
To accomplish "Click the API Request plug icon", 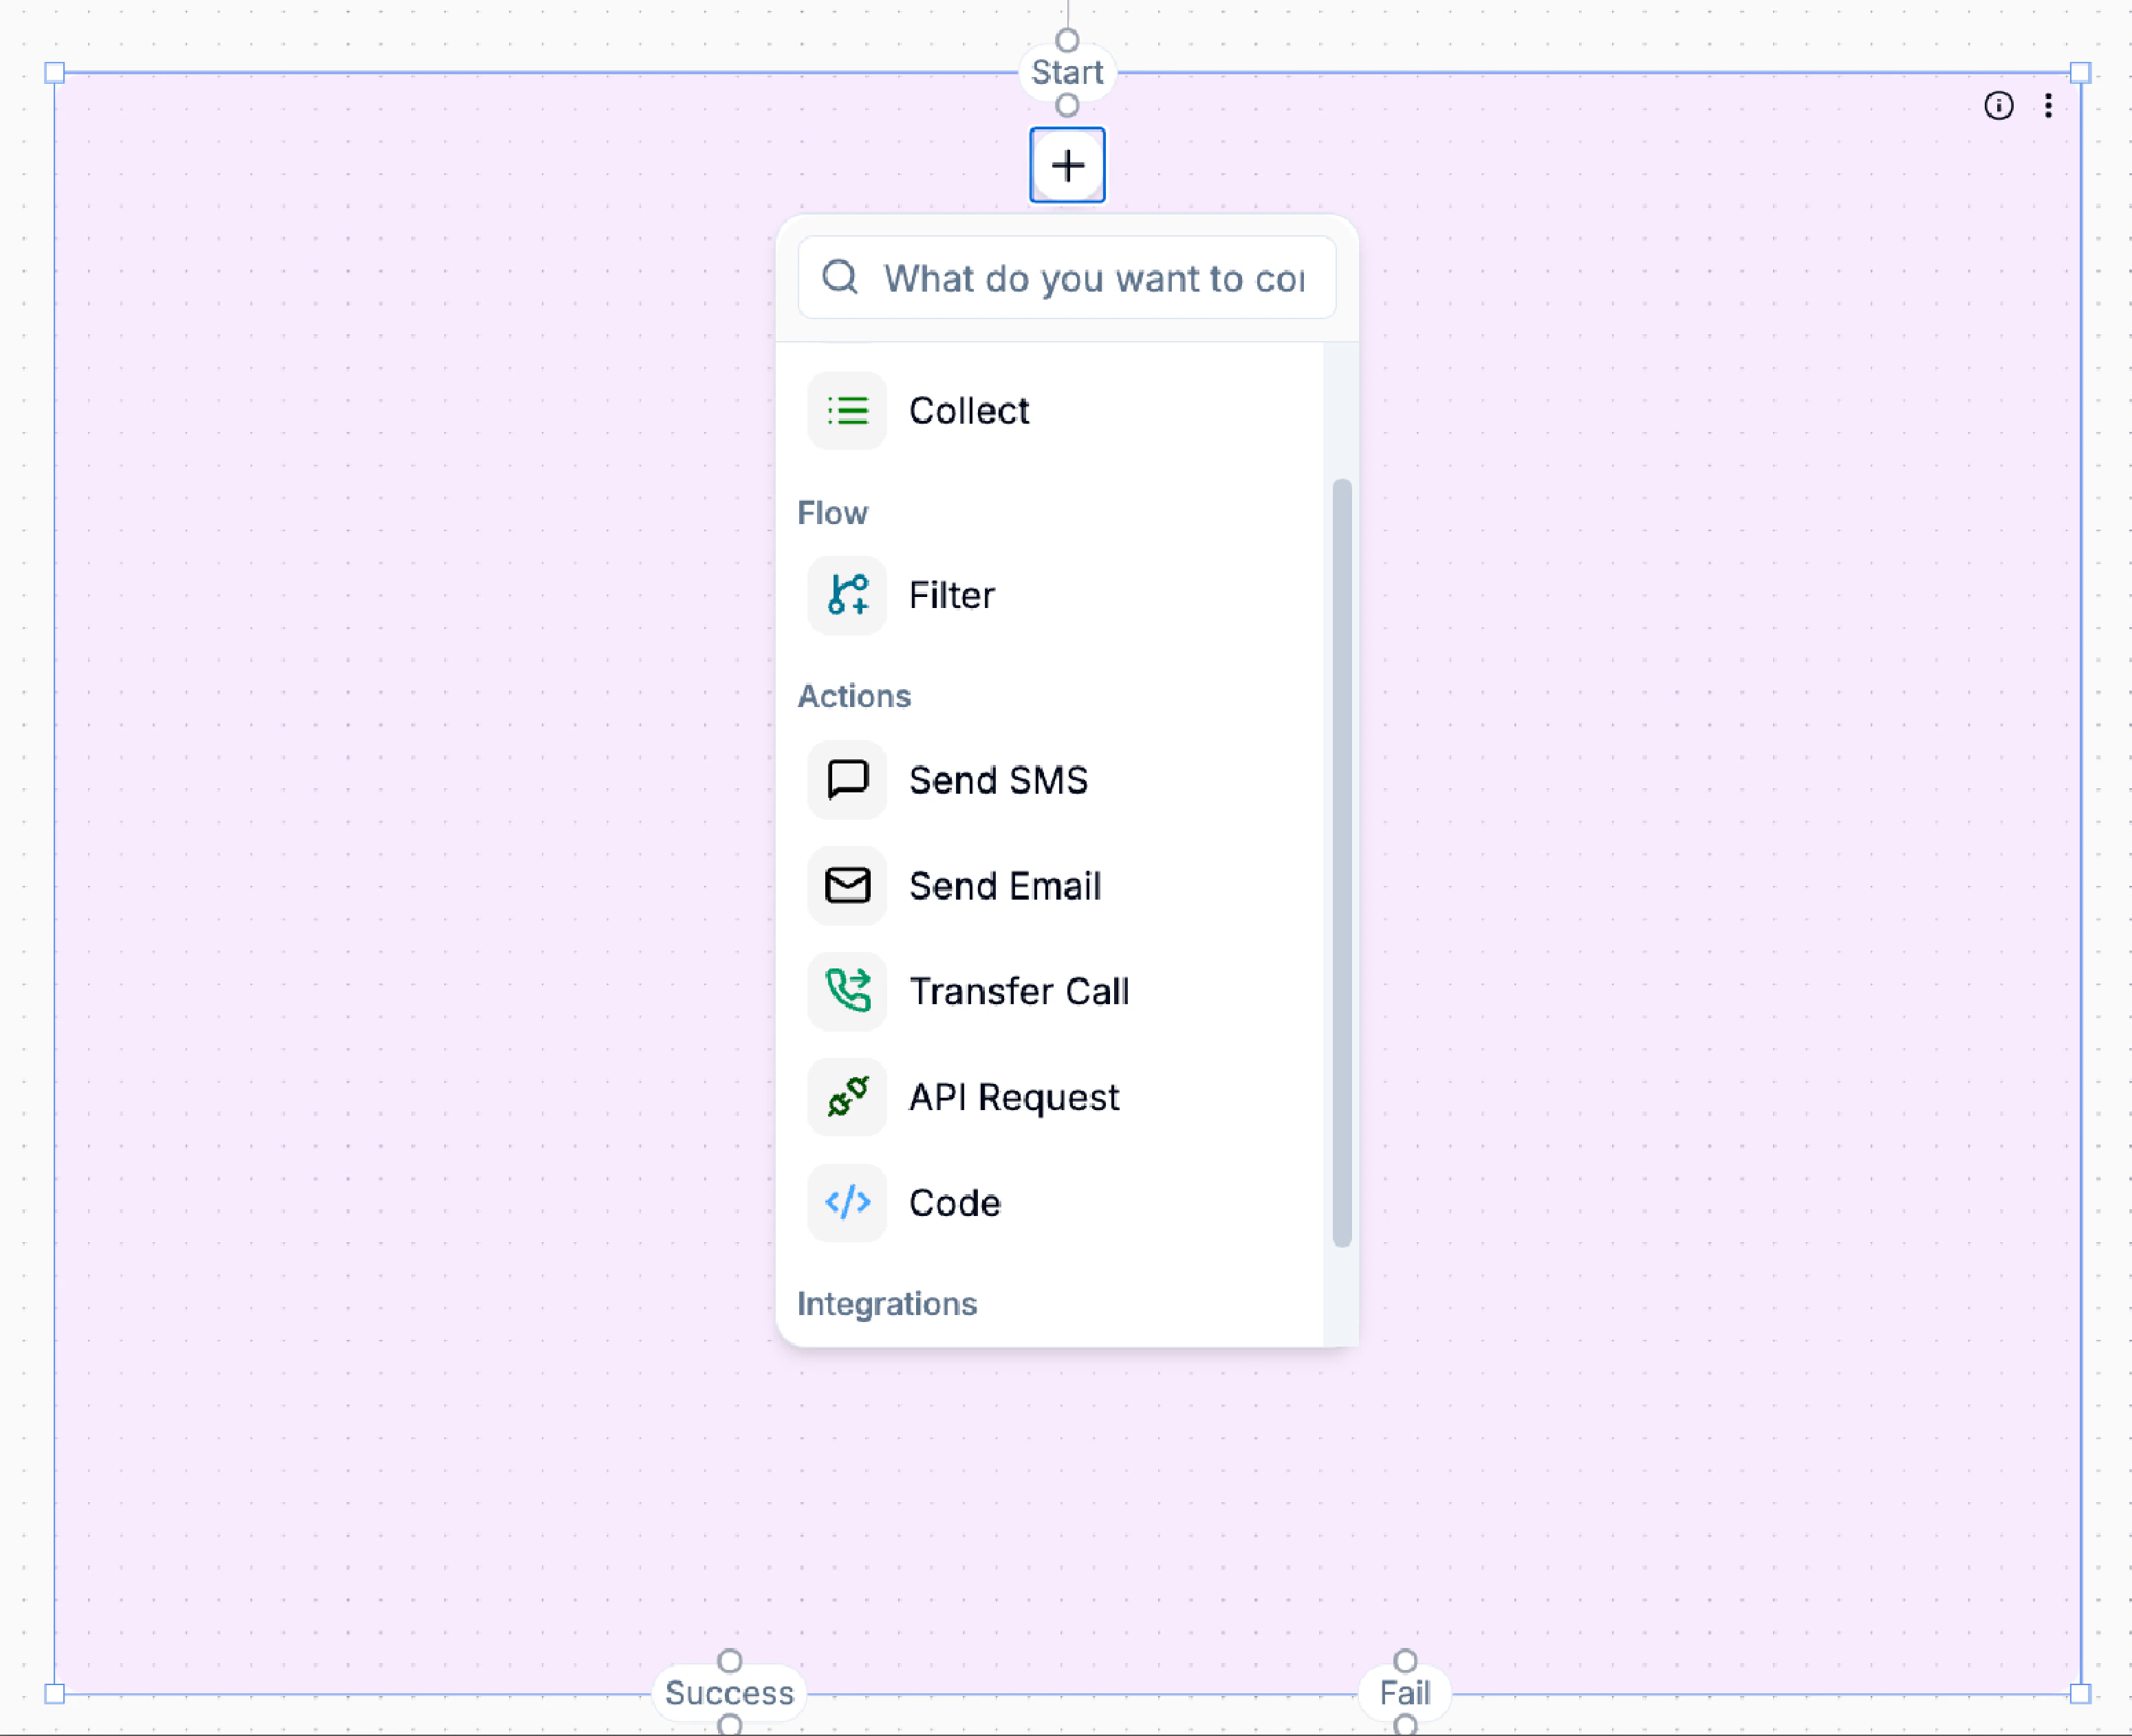I will click(846, 1097).
